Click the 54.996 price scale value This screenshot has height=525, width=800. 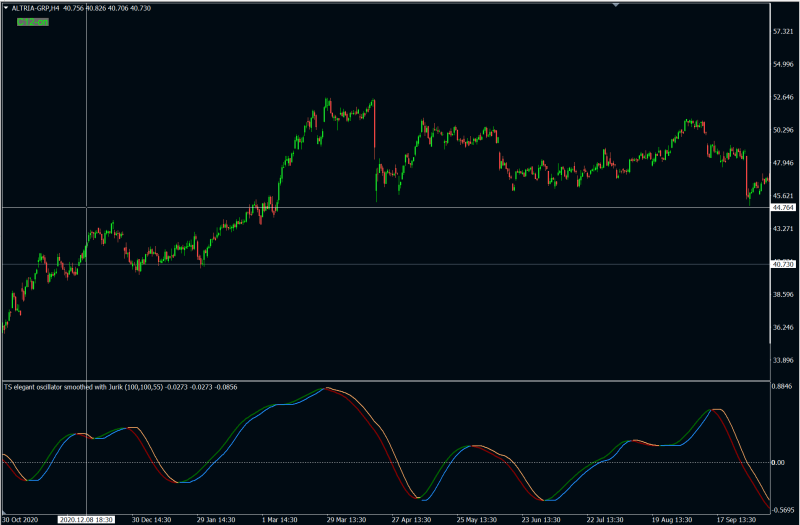pos(783,64)
